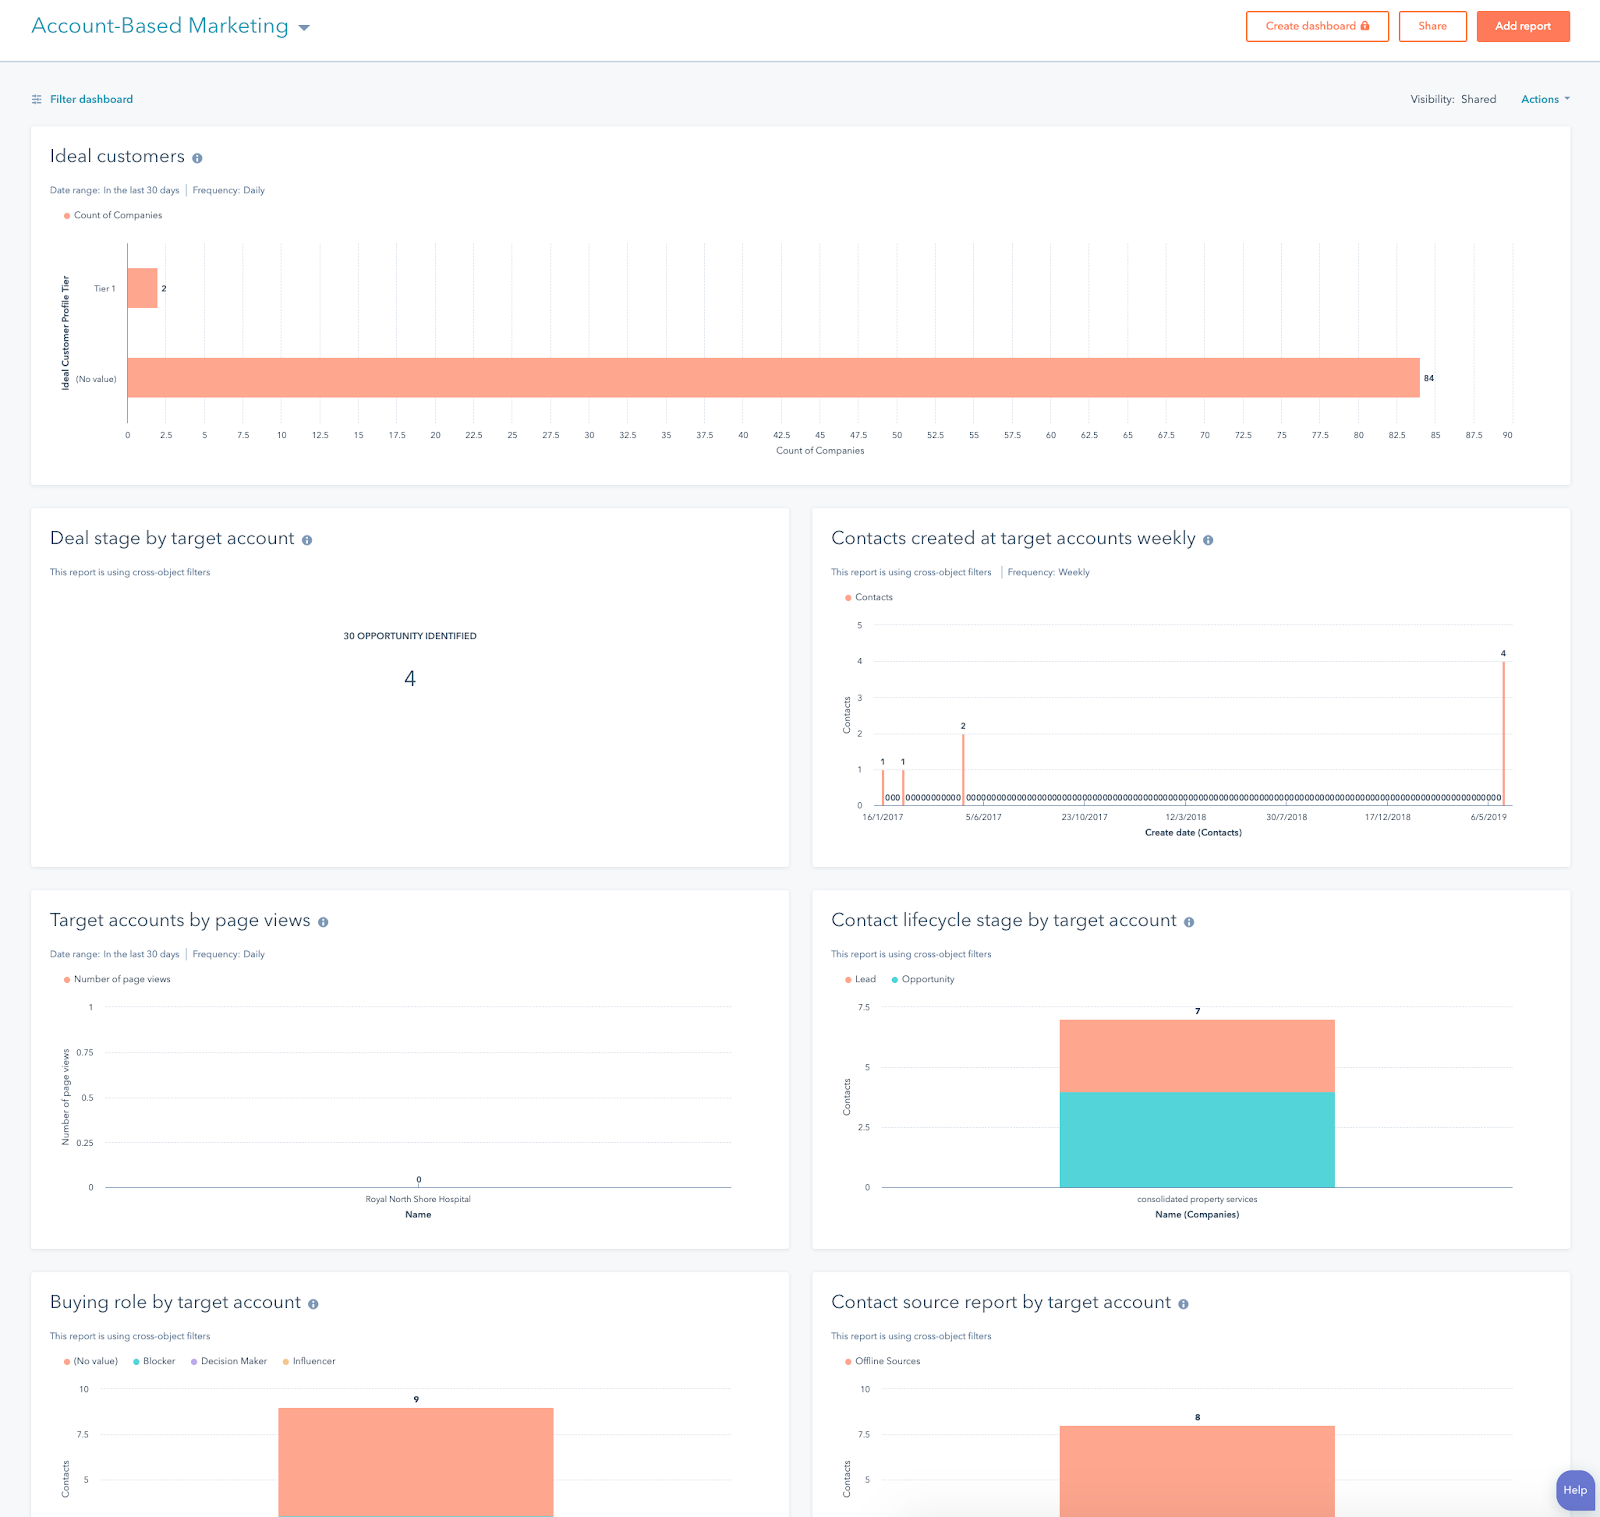The height and width of the screenshot is (1517, 1600).
Task: Click the Share button
Action: click(1432, 26)
